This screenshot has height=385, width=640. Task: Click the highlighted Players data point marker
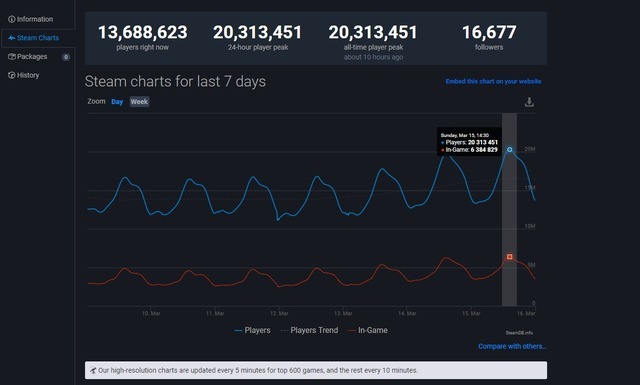tap(509, 149)
